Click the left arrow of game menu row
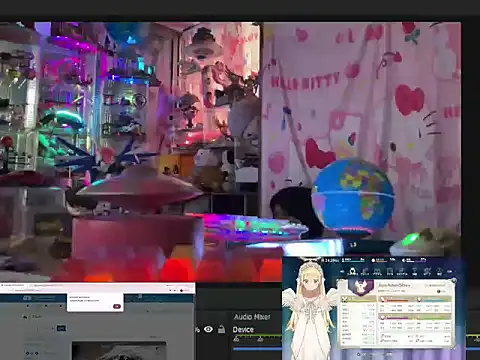This screenshot has width=480, height=360. click(x=343, y=272)
